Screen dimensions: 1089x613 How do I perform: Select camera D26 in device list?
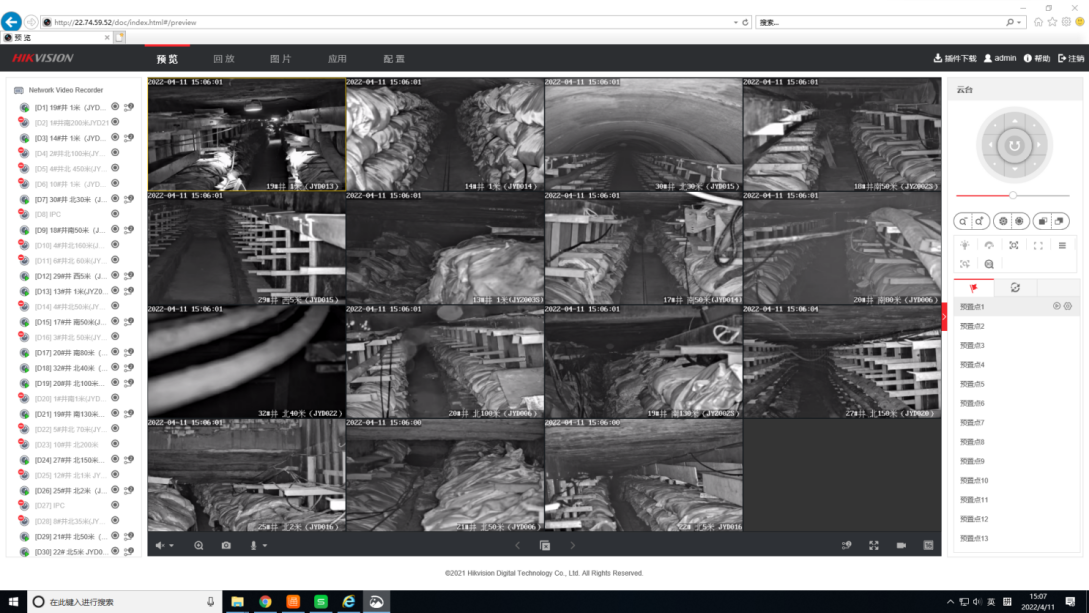click(x=69, y=490)
